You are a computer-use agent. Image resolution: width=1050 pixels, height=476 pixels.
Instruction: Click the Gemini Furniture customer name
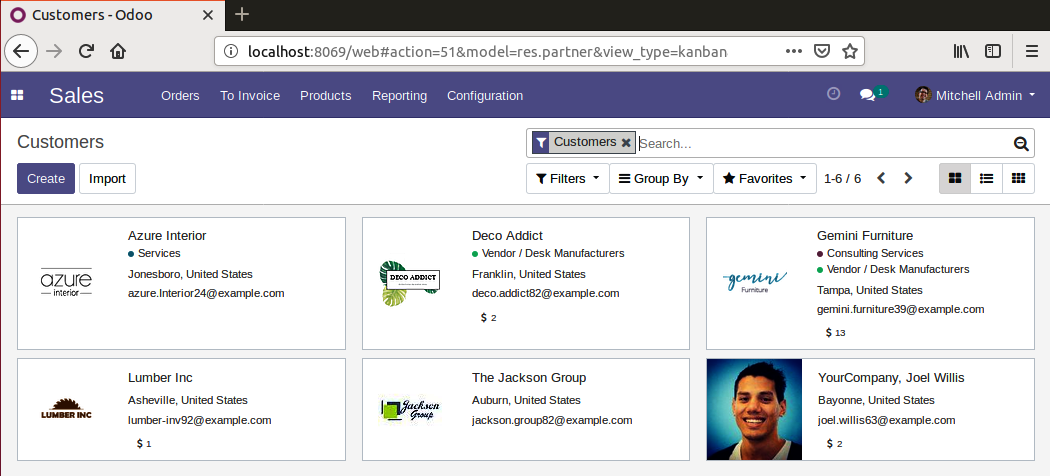865,236
